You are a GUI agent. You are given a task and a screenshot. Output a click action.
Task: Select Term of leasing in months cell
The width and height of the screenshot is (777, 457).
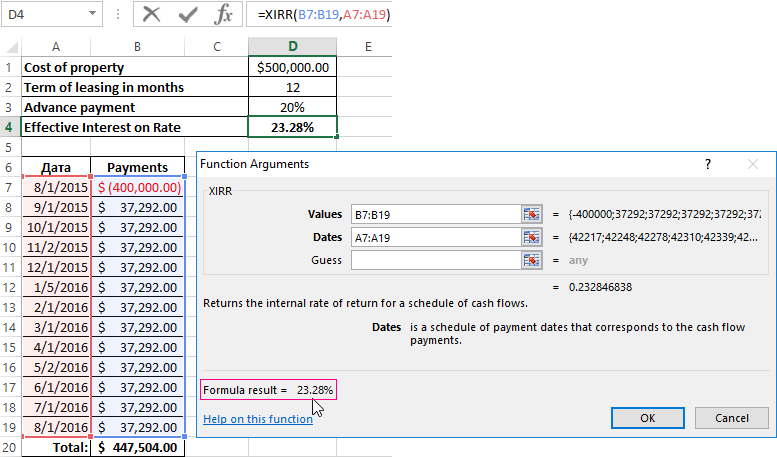(135, 87)
